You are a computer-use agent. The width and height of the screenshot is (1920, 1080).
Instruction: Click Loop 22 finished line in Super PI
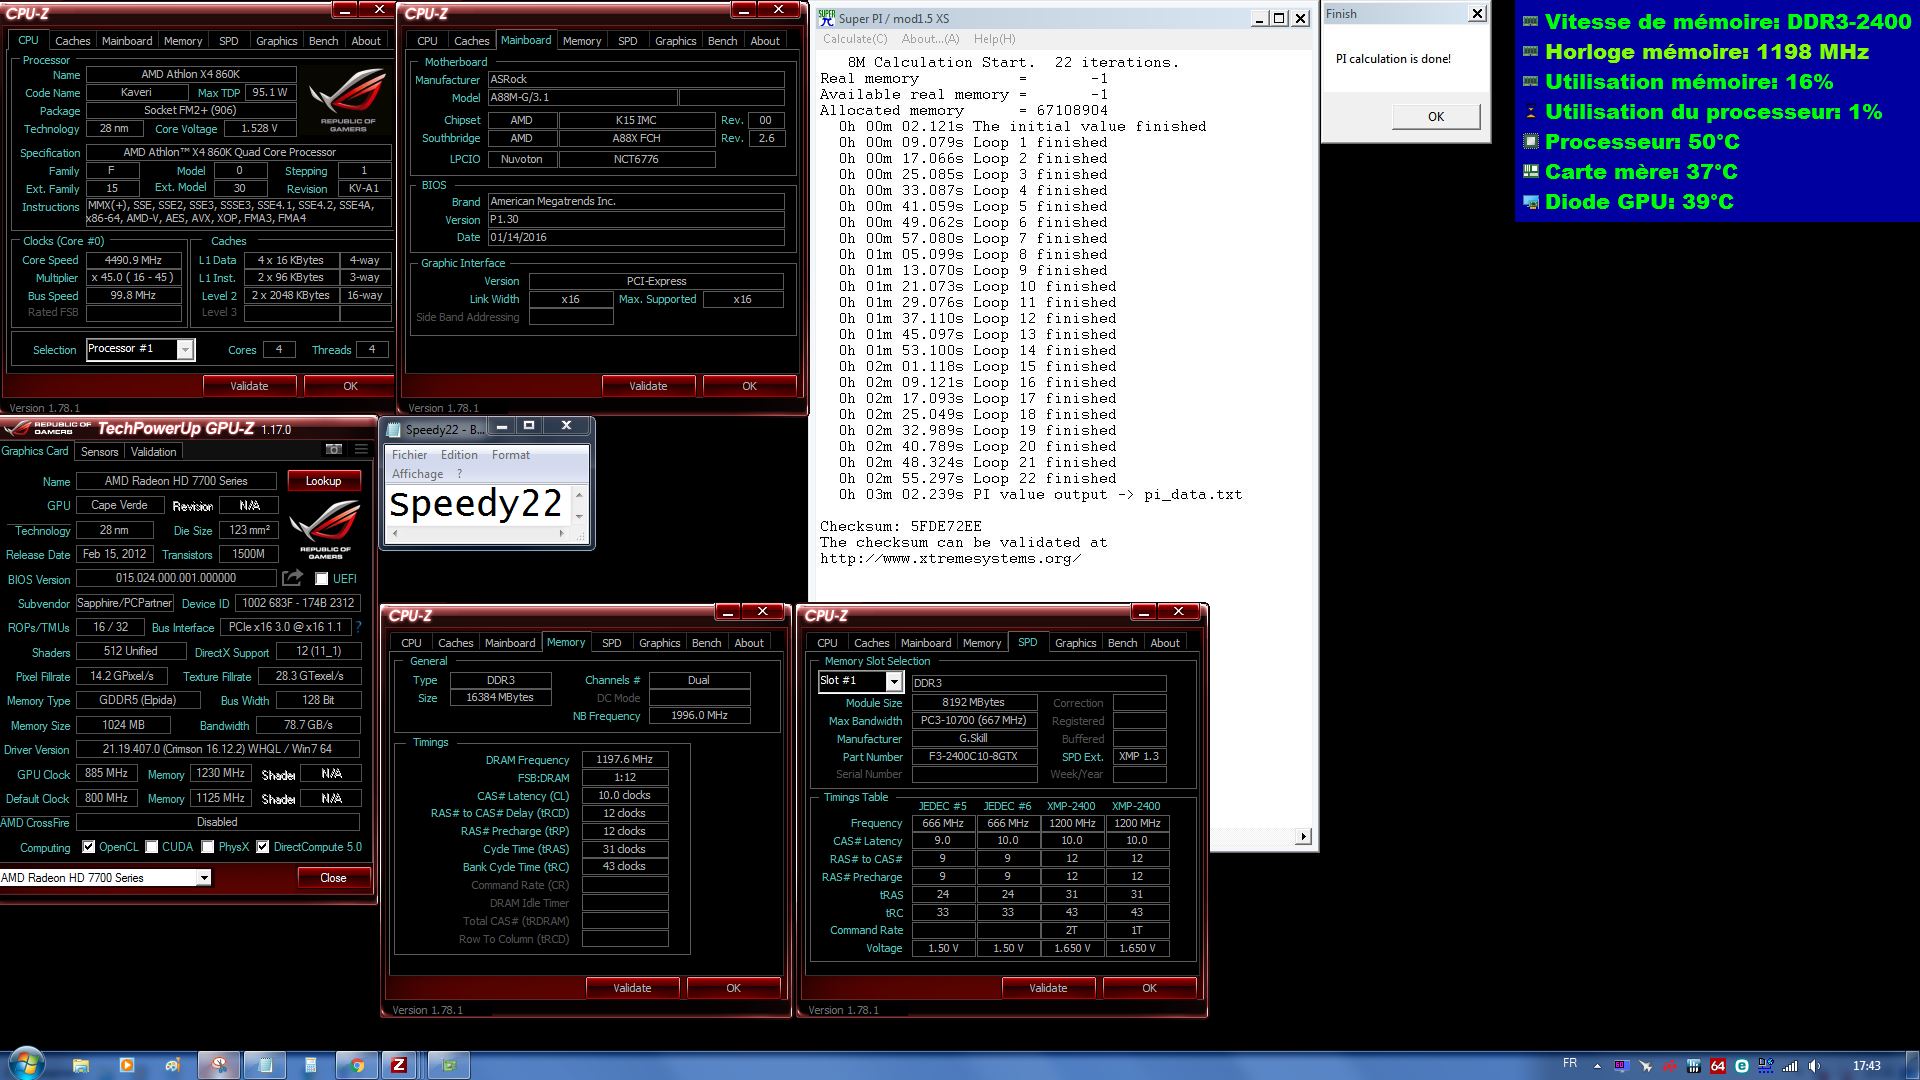tap(978, 478)
